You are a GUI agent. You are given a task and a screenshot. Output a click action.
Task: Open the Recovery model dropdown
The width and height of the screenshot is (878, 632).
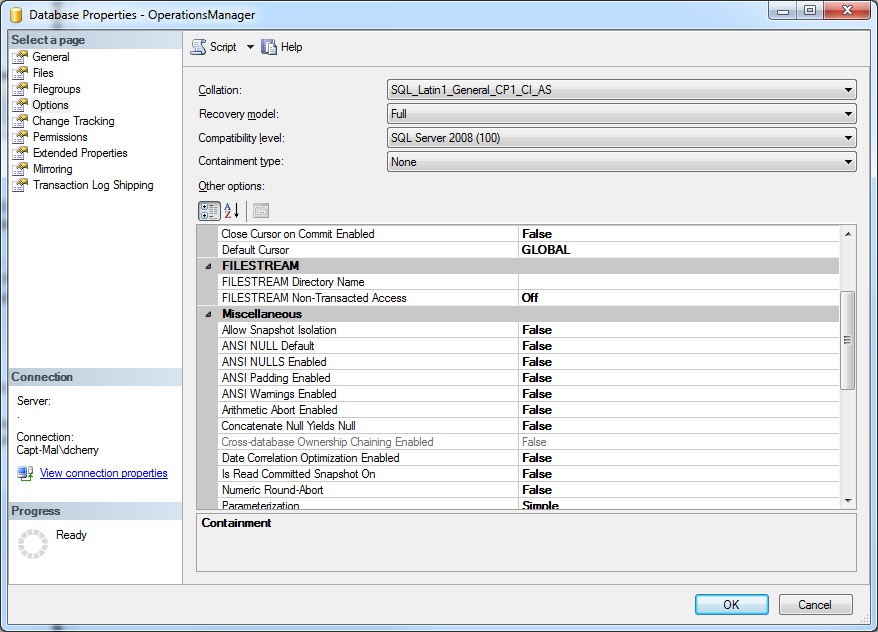point(622,114)
